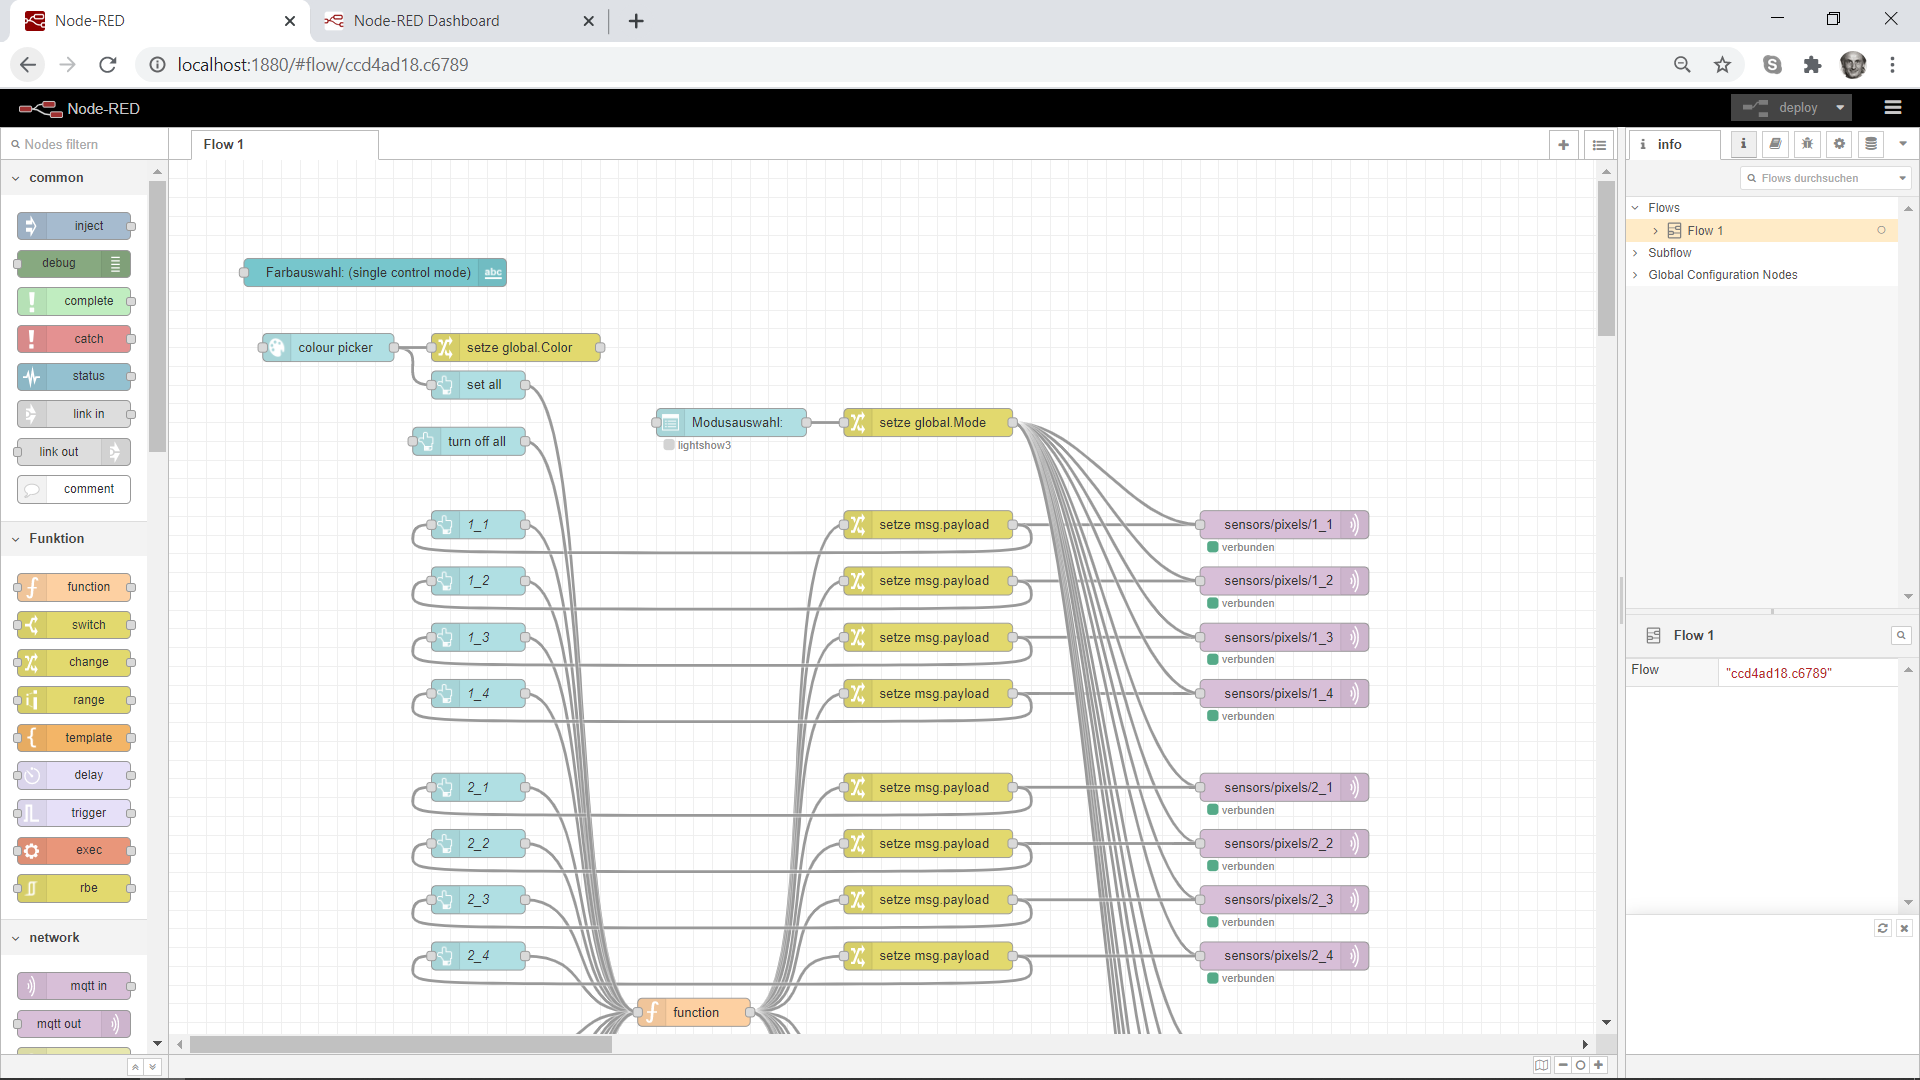Open the debug messages sidebar tab
The height and width of the screenshot is (1080, 1920).
1807,144
